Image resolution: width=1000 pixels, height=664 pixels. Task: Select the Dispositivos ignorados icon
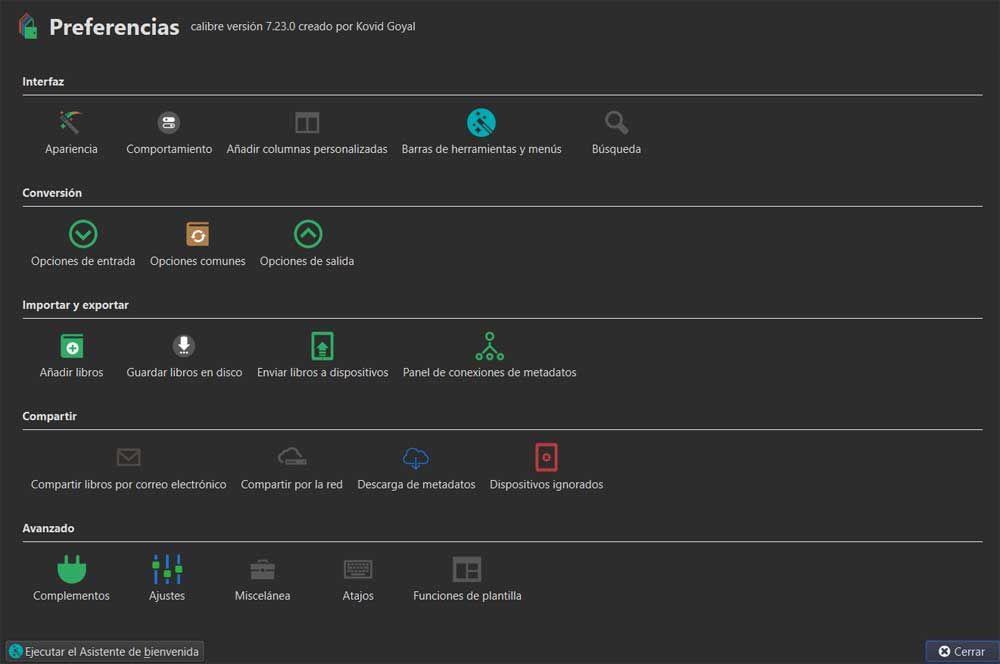pos(546,458)
